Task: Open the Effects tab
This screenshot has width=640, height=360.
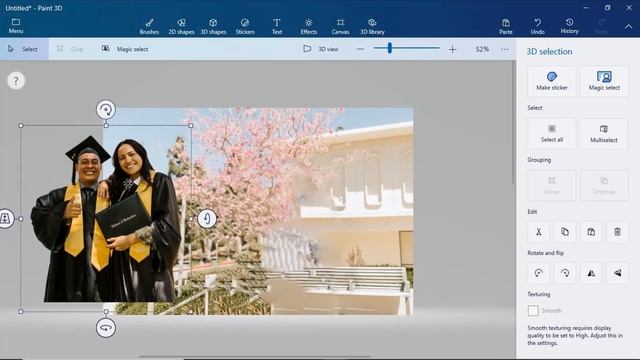Action: click(309, 26)
